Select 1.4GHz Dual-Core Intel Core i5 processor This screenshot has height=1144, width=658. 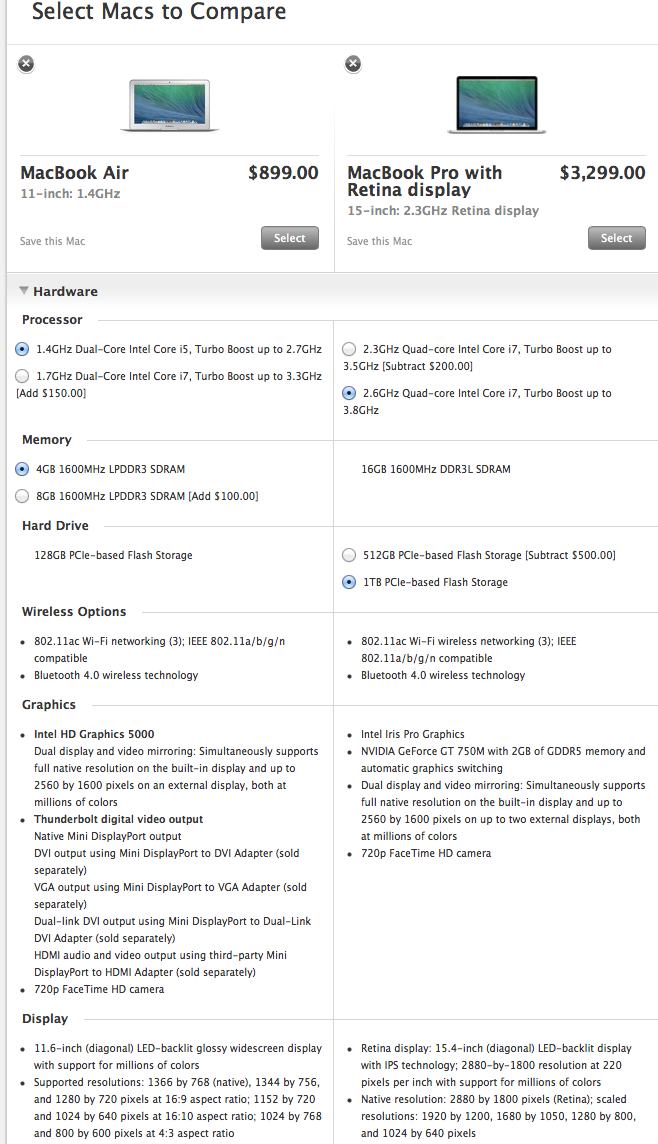coord(23,349)
